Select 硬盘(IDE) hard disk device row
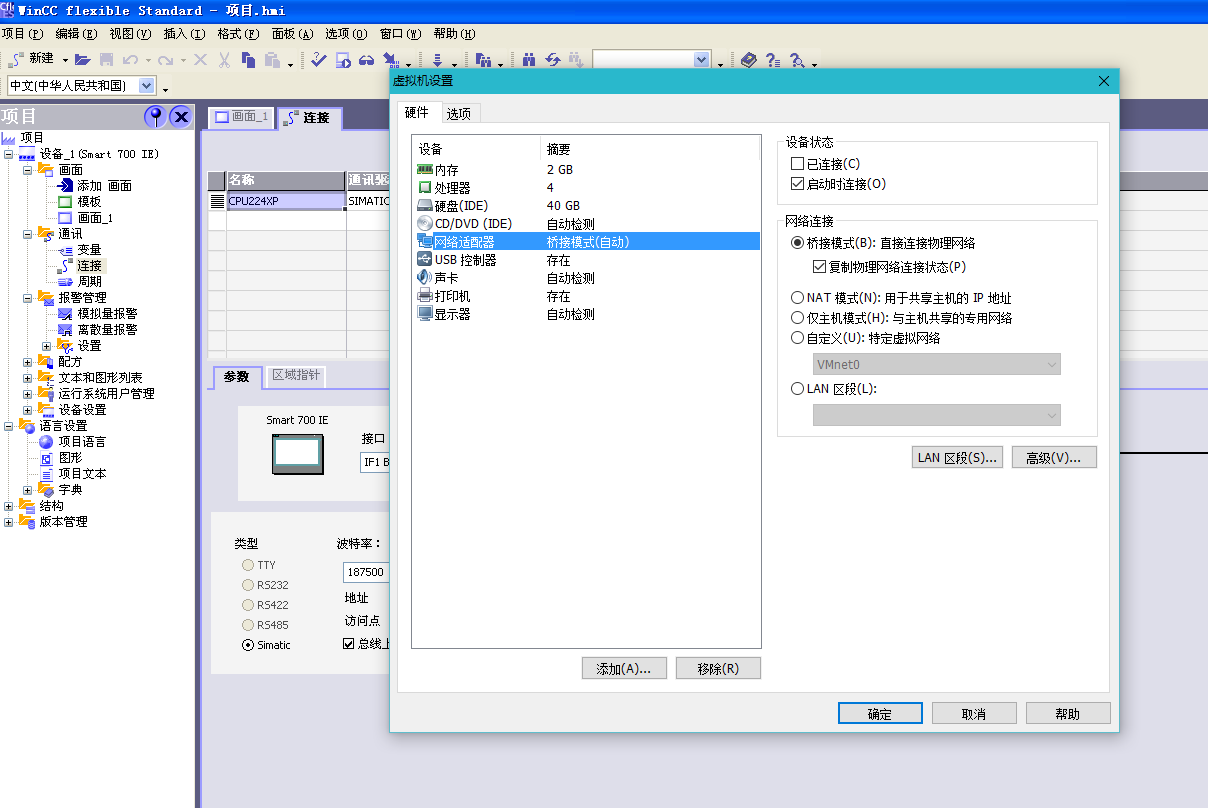Viewport: 1208px width, 808px height. pyautogui.click(x=586, y=206)
